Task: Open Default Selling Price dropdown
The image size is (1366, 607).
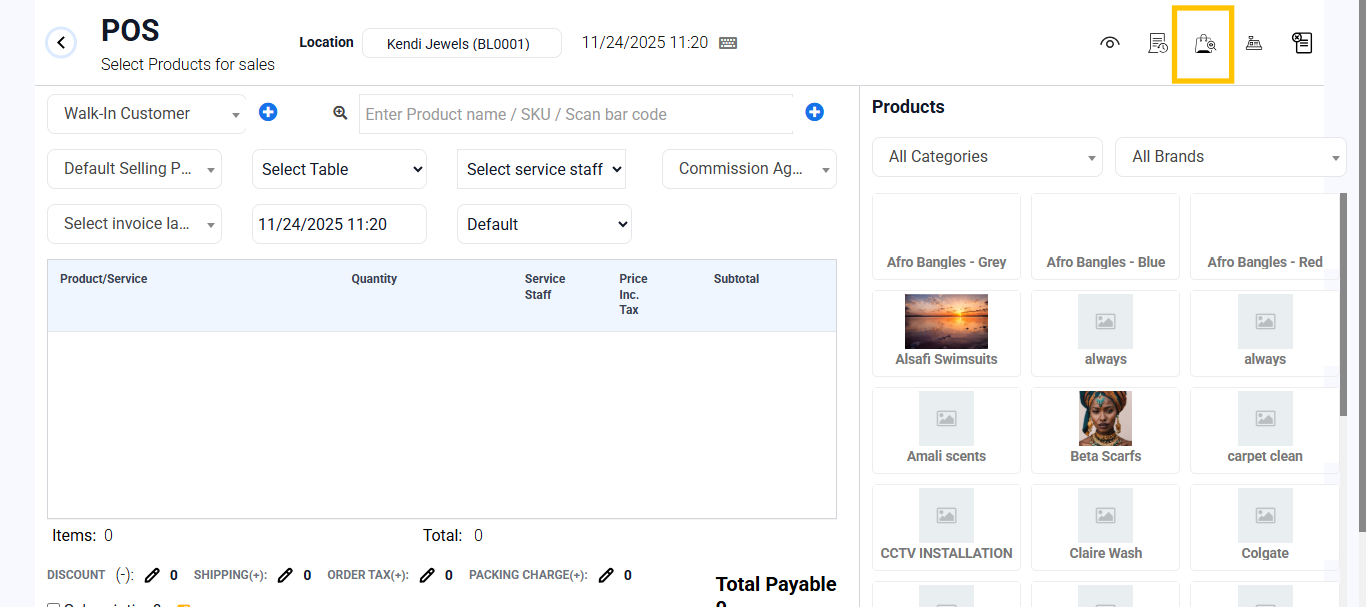Action: (x=134, y=169)
